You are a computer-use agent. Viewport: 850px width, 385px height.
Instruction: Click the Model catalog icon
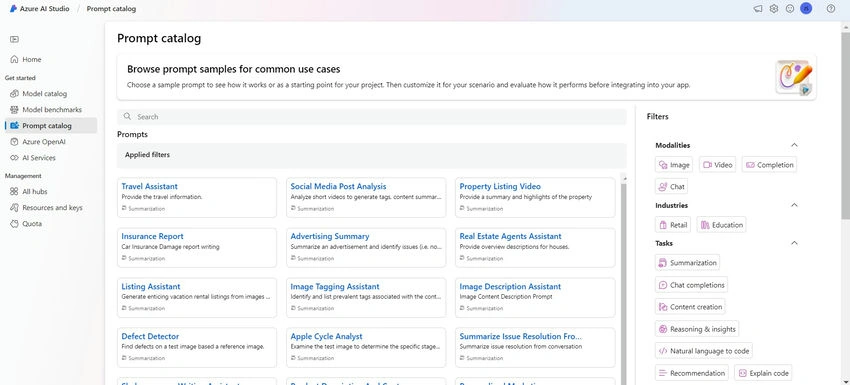[14, 94]
